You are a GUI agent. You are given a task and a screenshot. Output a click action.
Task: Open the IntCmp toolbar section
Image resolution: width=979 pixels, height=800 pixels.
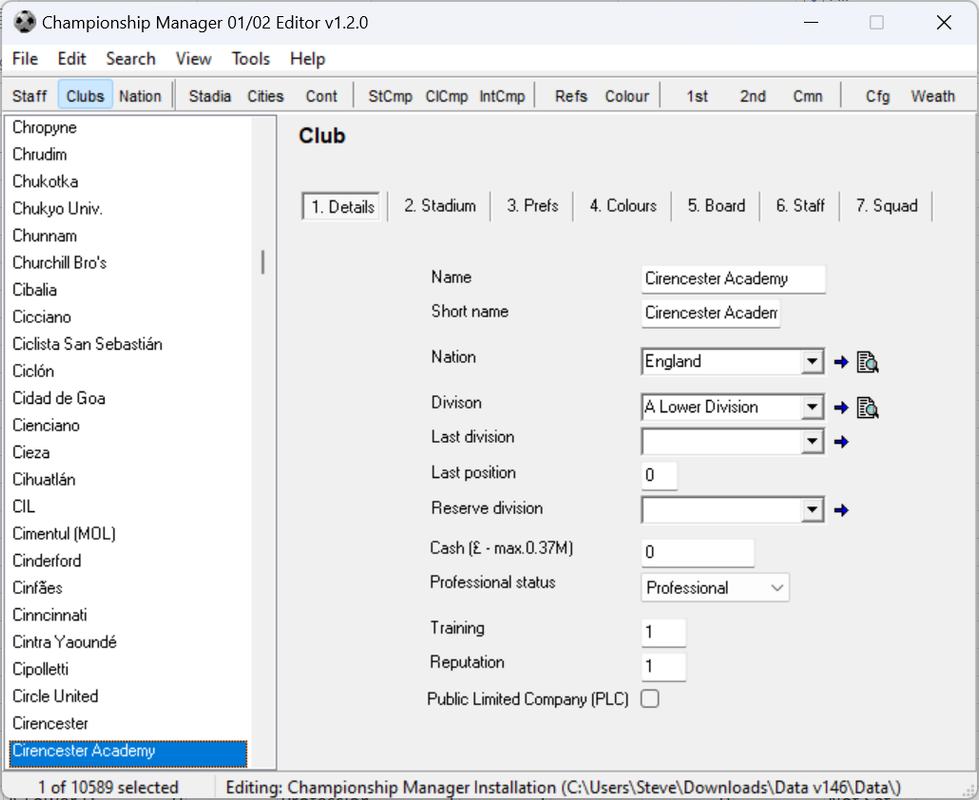[502, 96]
